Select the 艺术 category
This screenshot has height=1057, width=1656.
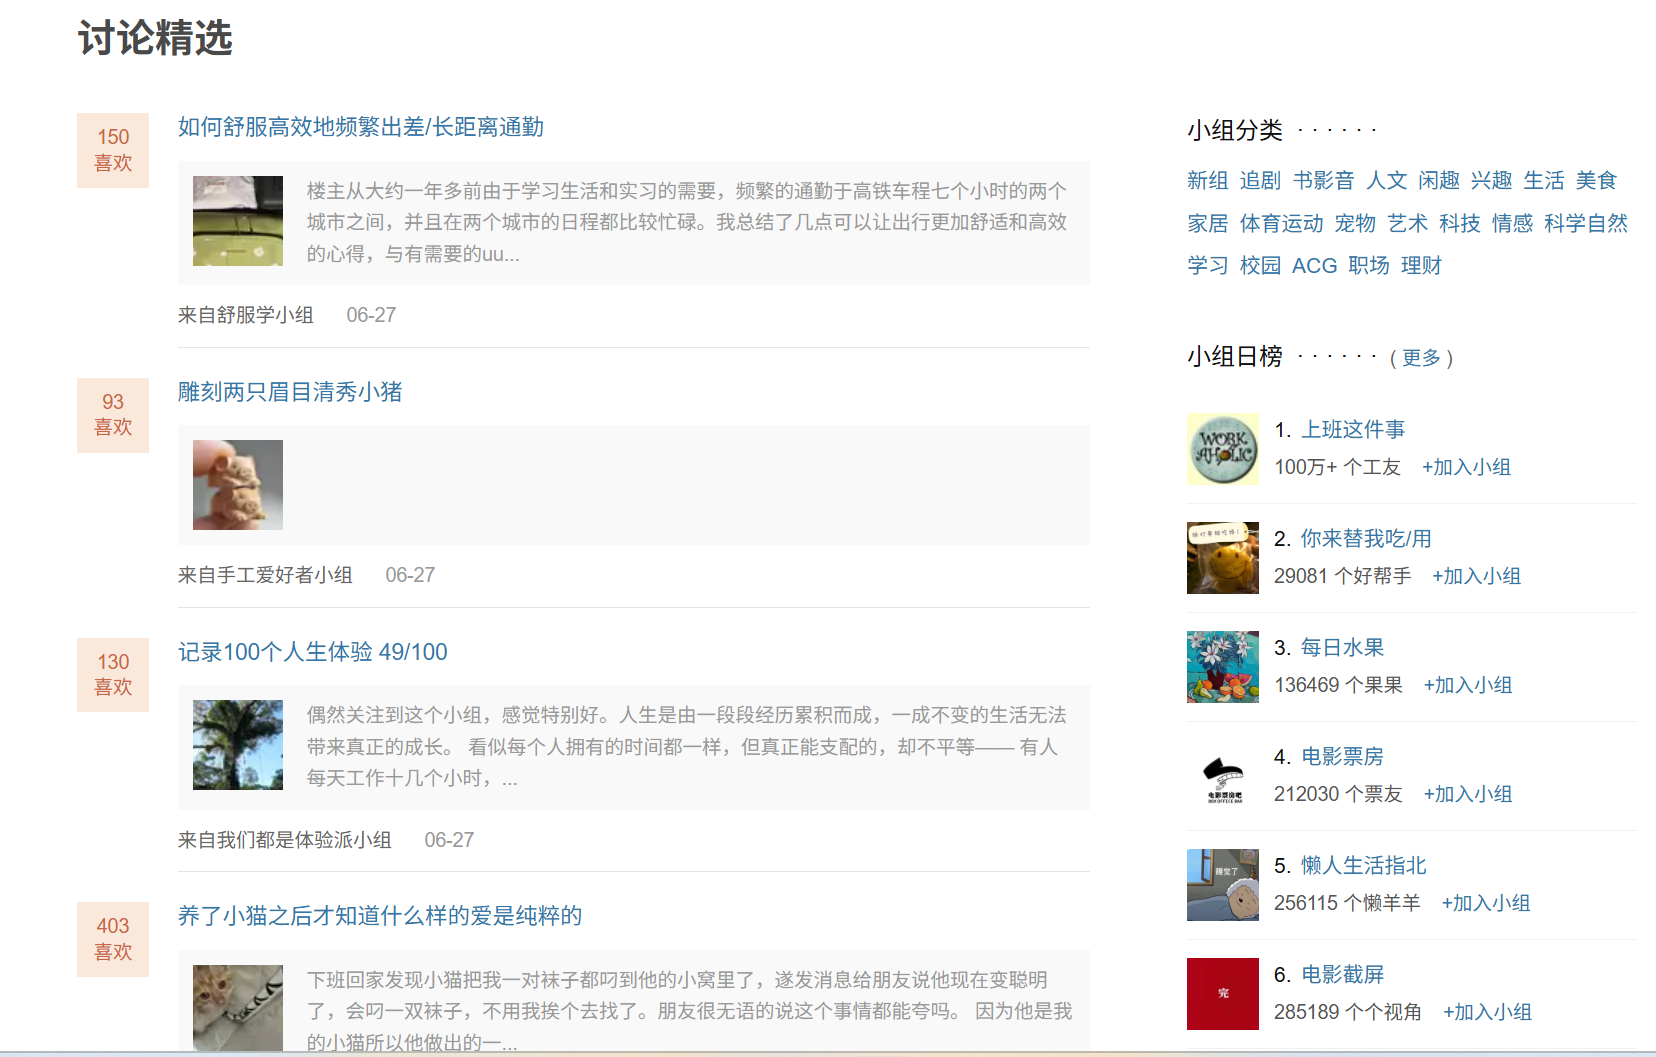point(1408,223)
